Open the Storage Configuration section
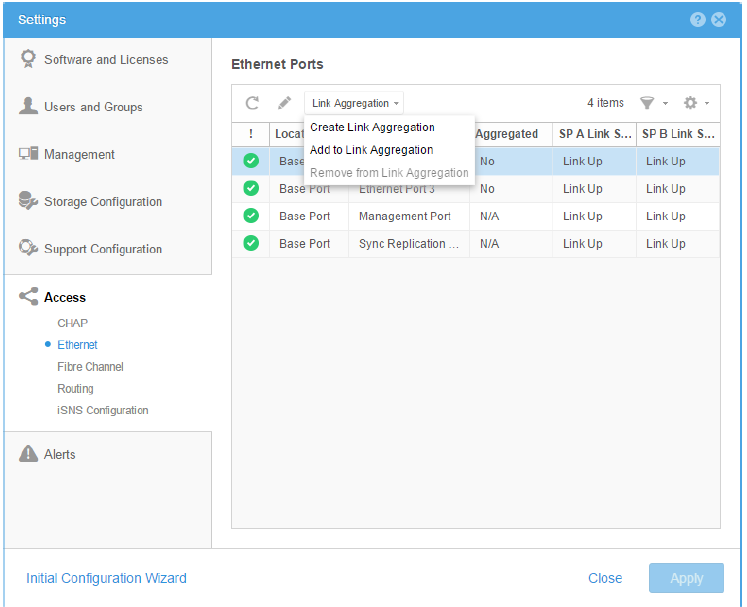The image size is (747, 607). click(102, 202)
